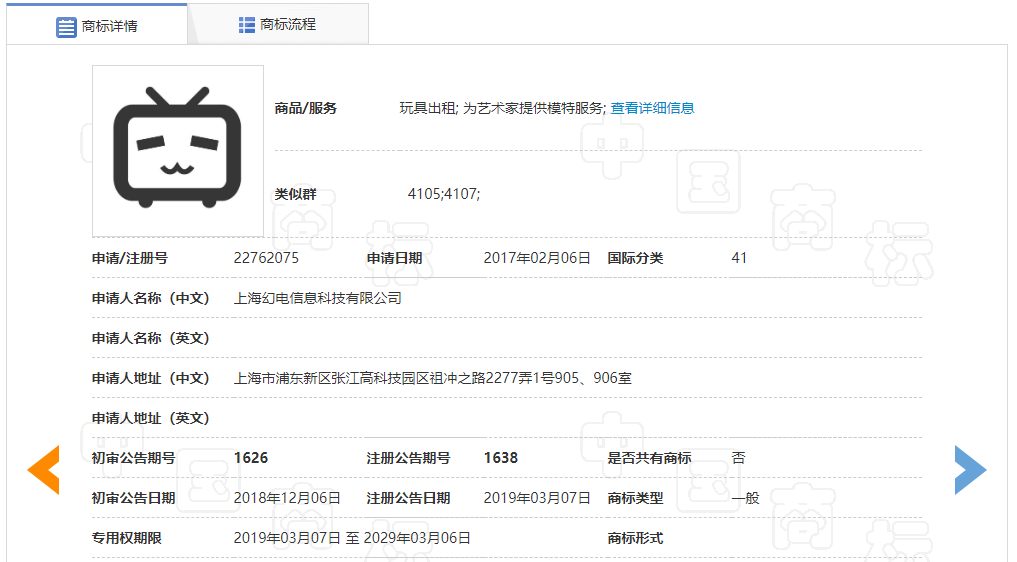Click the 注册公告日期 label
1017x562 pixels.
(x=409, y=498)
